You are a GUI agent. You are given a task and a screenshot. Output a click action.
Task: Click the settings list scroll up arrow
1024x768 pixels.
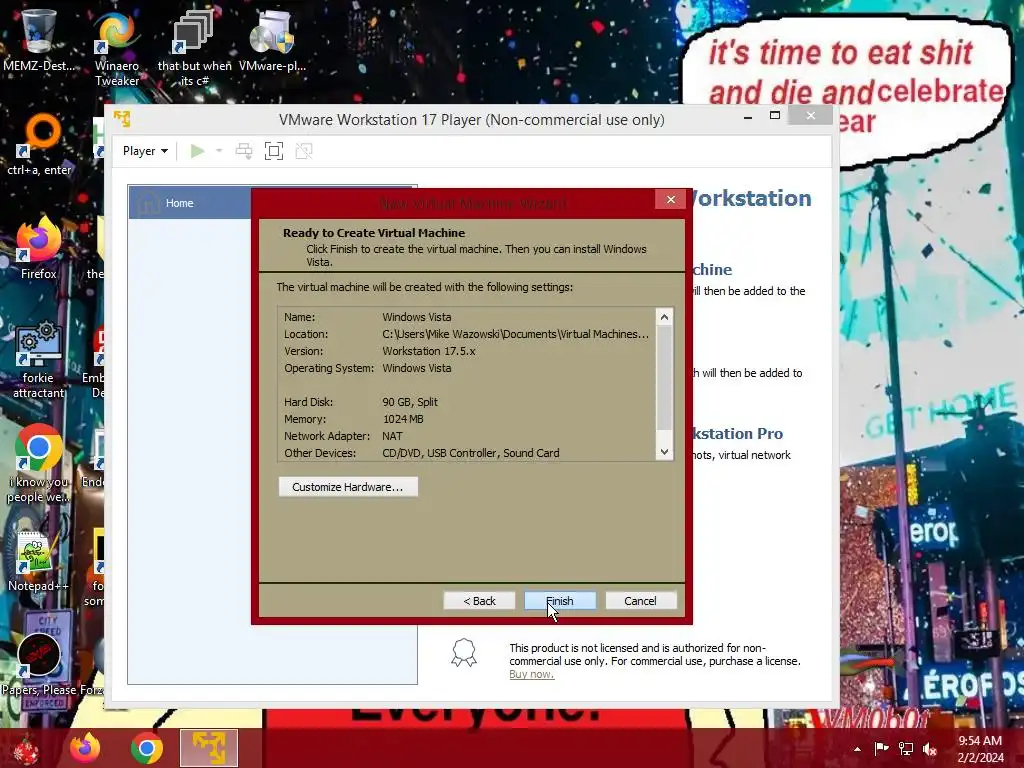[664, 317]
